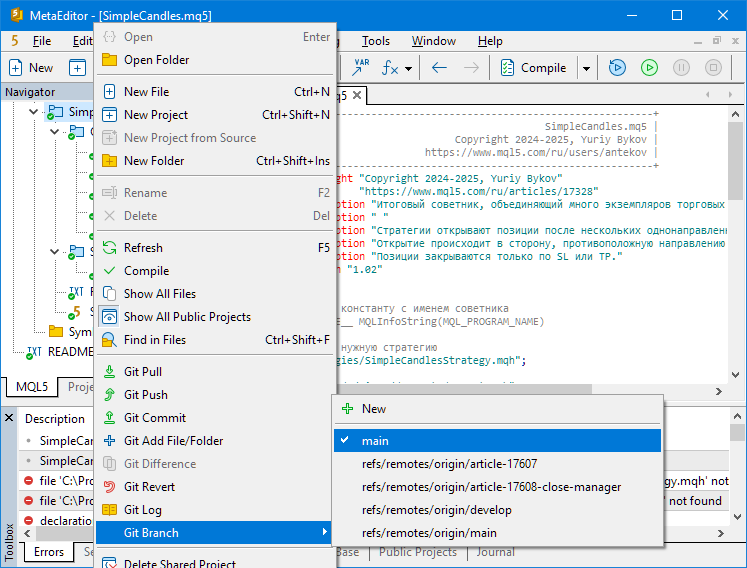This screenshot has width=747, height=568.
Task: Switch to the MQL5 navigator tab
Action: click(32, 386)
